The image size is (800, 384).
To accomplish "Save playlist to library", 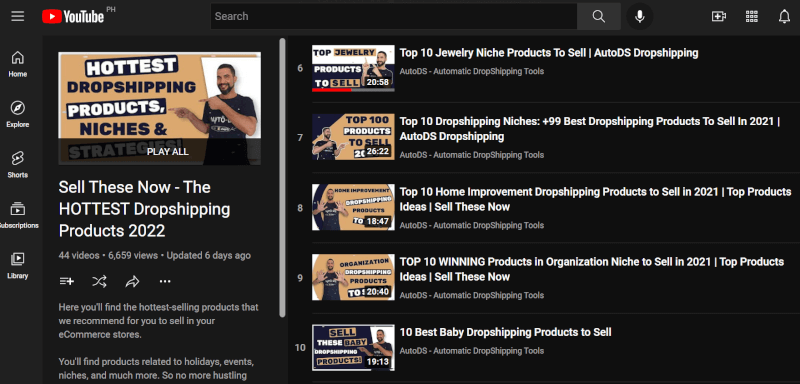I will pos(67,281).
